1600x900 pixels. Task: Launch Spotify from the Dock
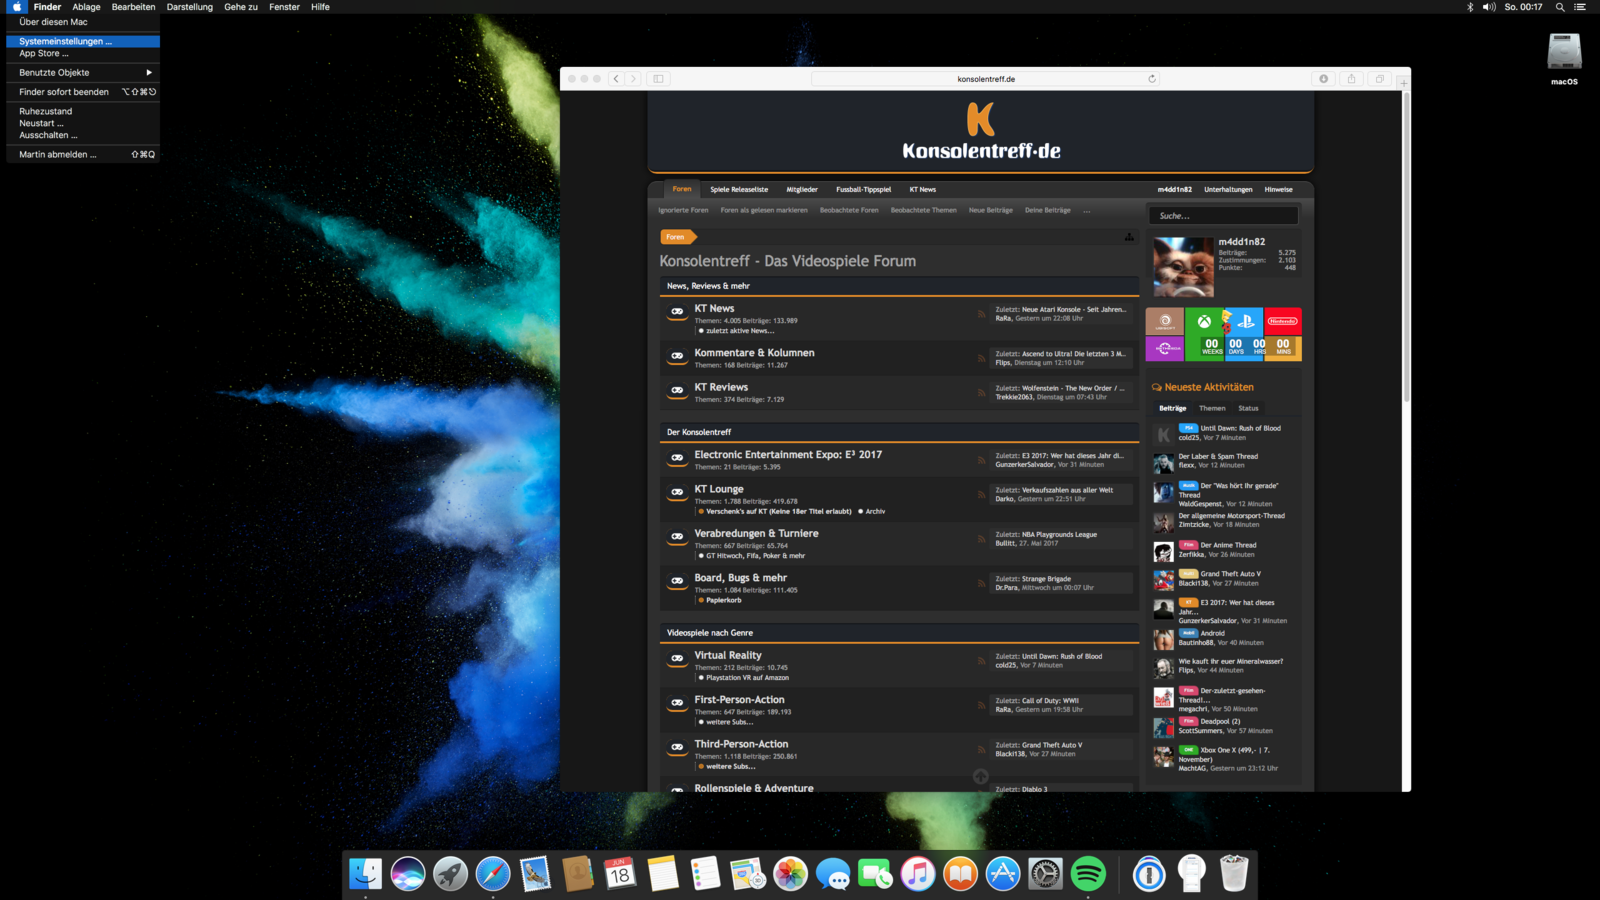click(x=1088, y=874)
